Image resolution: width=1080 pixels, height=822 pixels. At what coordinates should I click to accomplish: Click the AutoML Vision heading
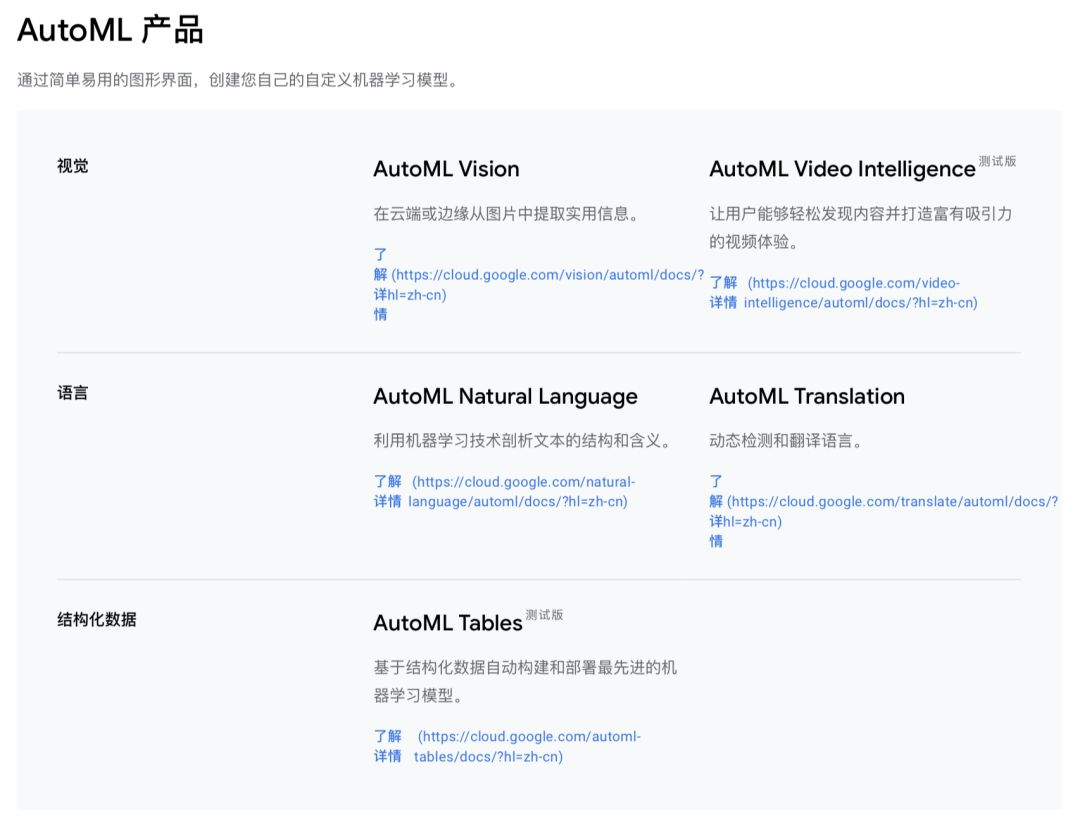pos(446,169)
